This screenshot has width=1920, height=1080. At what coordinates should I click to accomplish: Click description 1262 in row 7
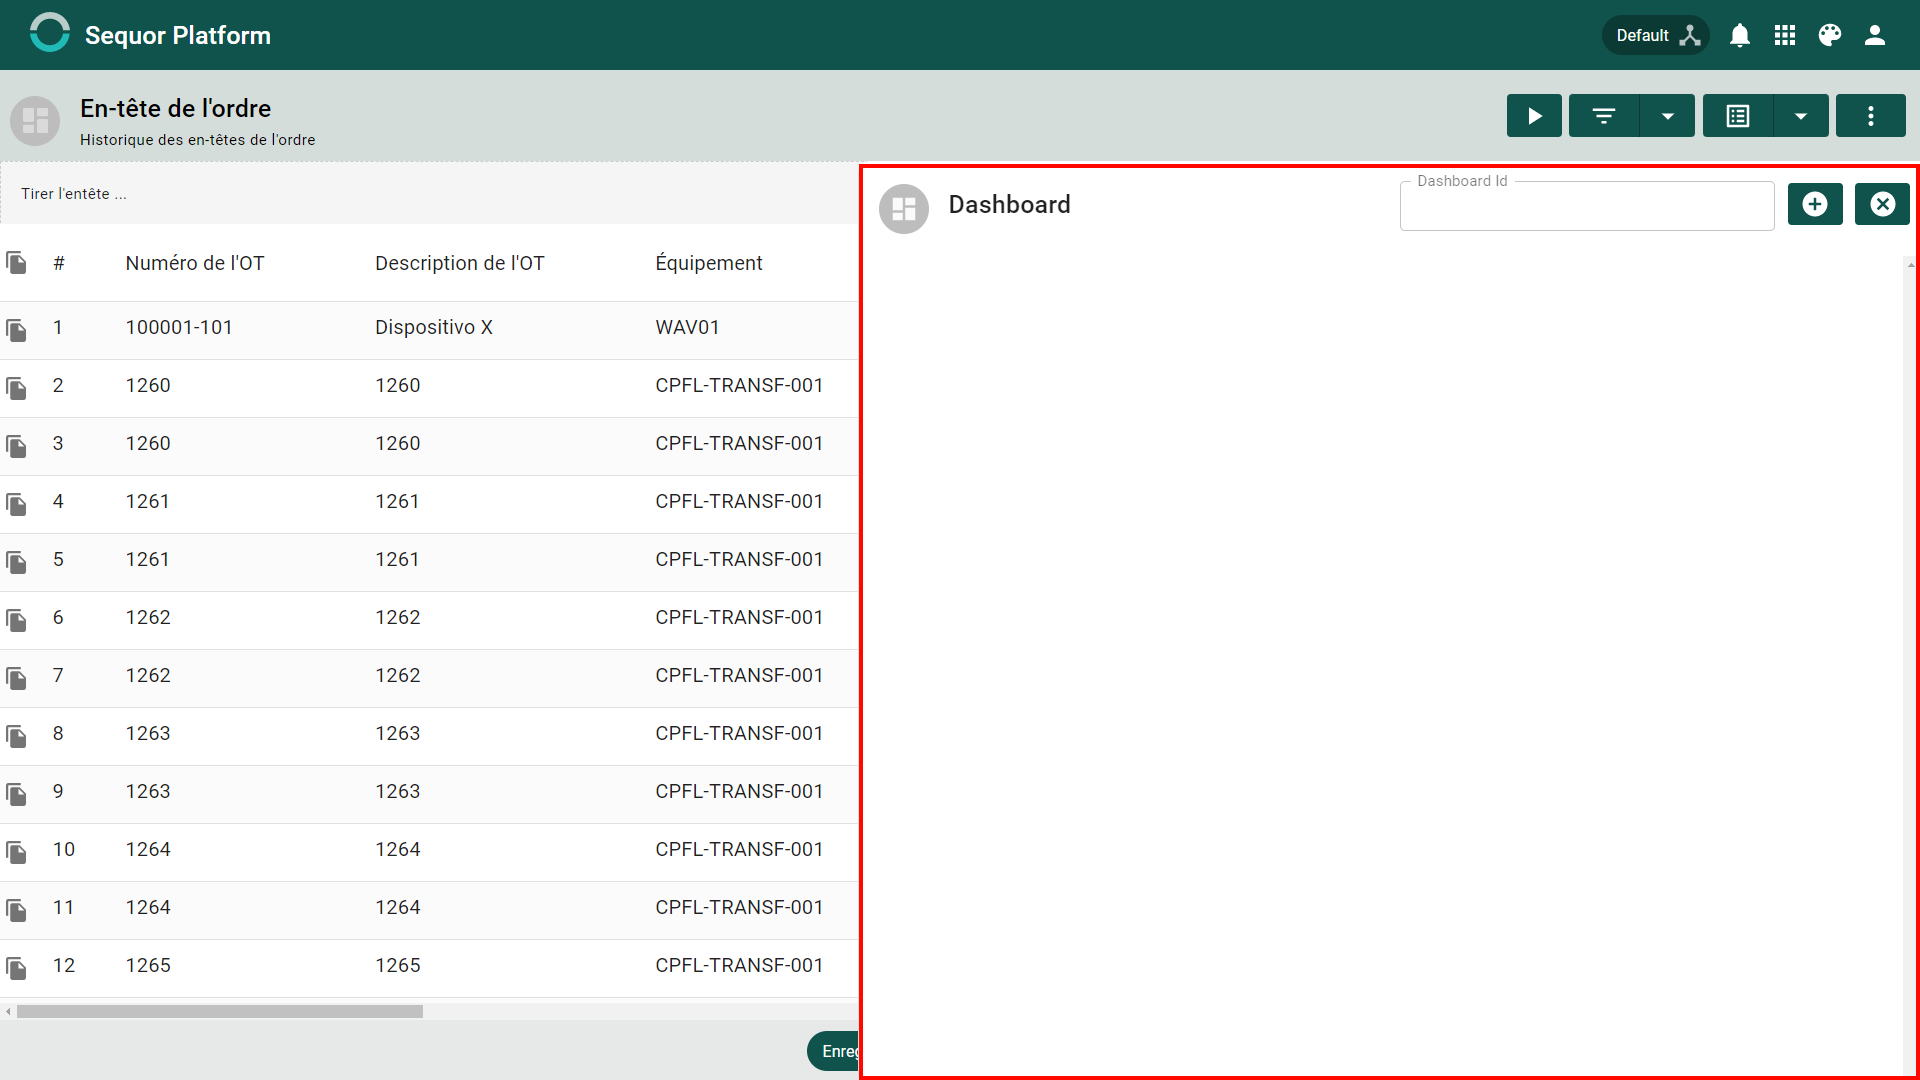[398, 675]
